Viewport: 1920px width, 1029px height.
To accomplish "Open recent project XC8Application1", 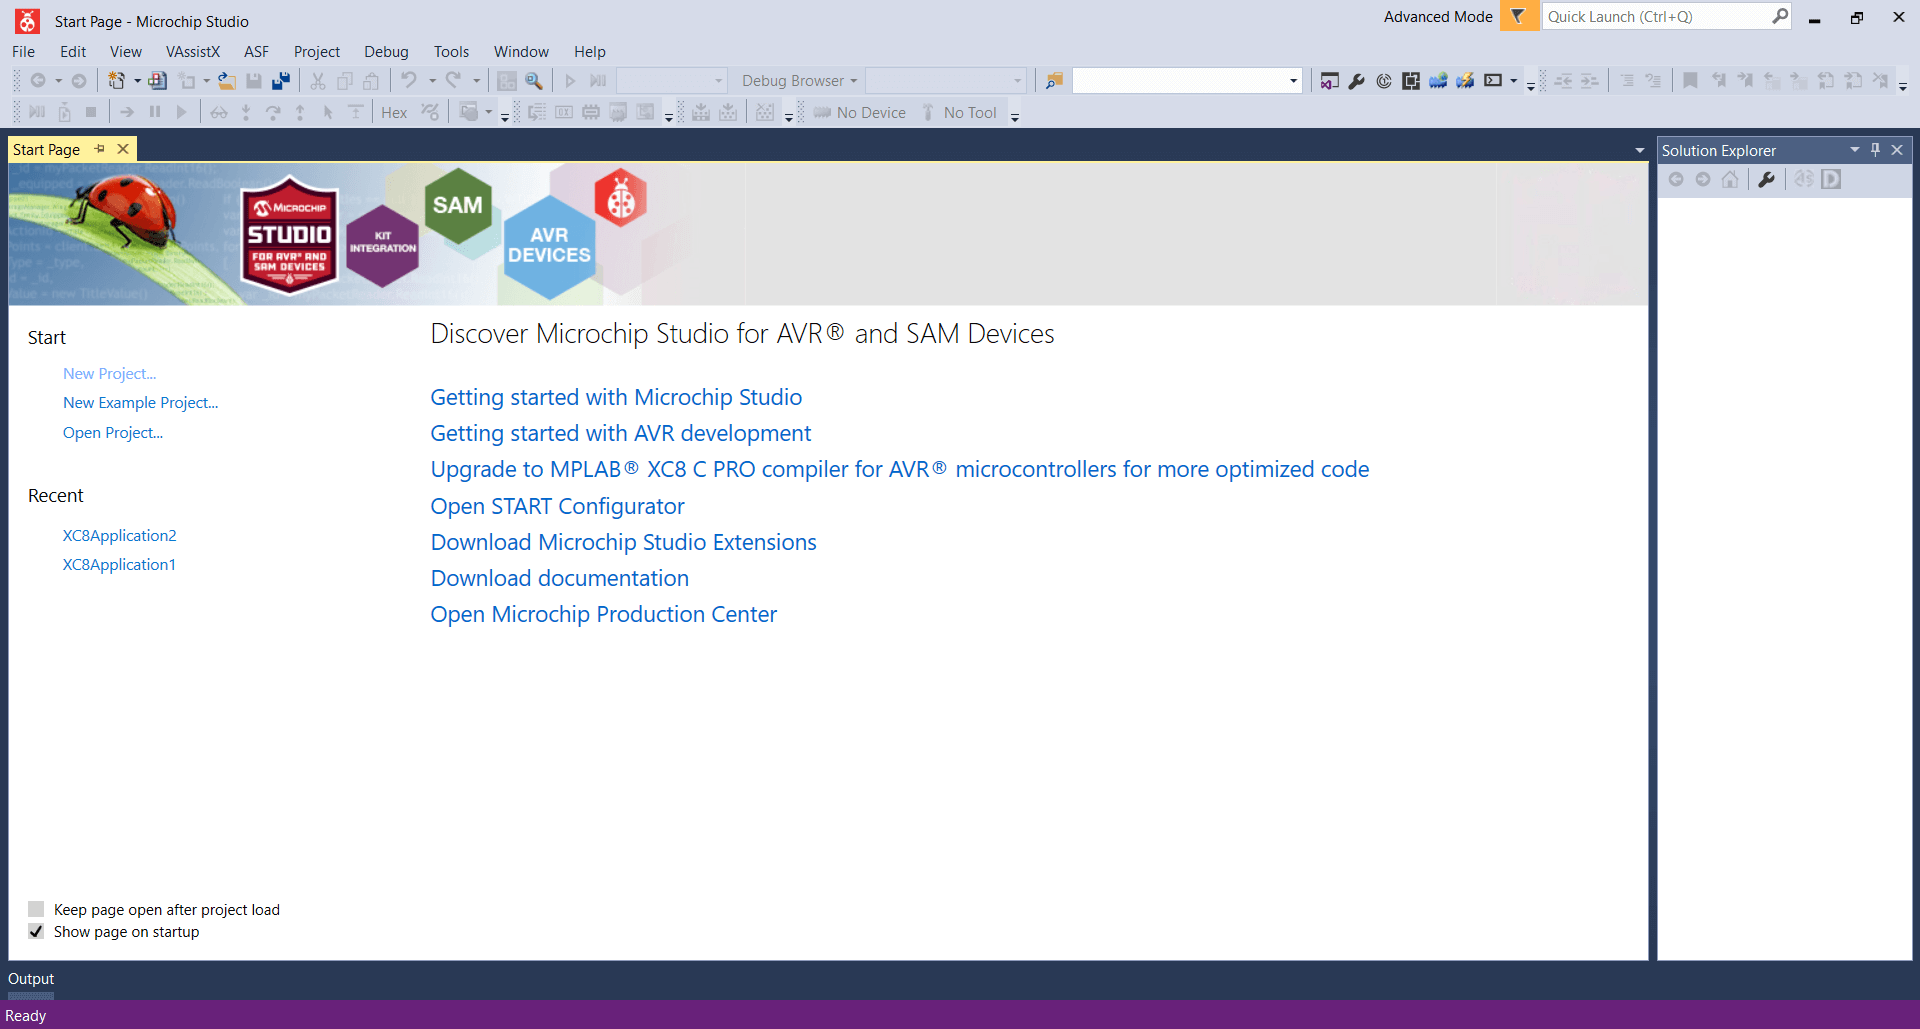I will click(x=119, y=565).
